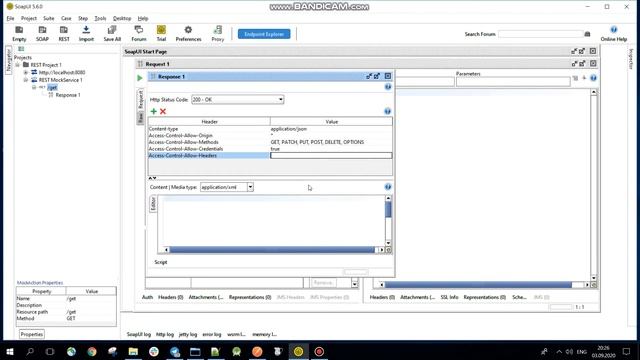Open help icon beside header add/remove buttons
This screenshot has height=360, width=640.
(x=387, y=111)
